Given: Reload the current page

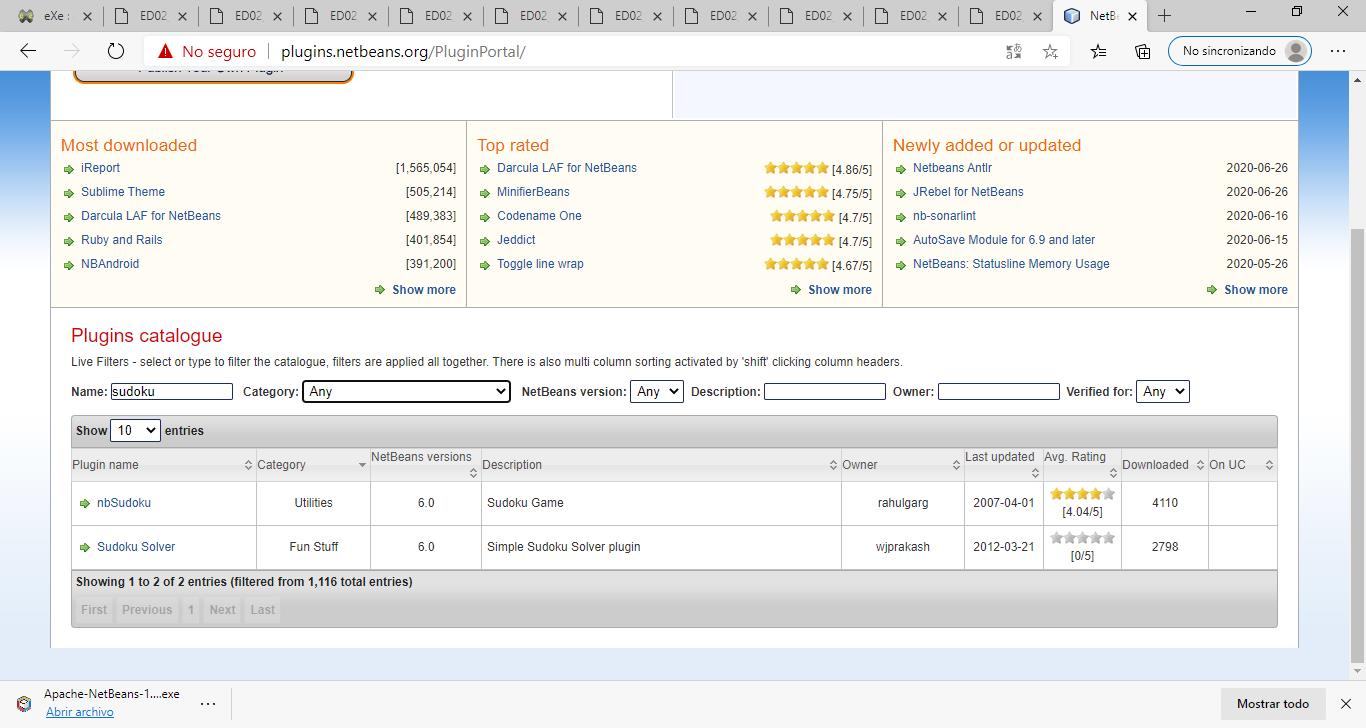Looking at the screenshot, I should (116, 51).
